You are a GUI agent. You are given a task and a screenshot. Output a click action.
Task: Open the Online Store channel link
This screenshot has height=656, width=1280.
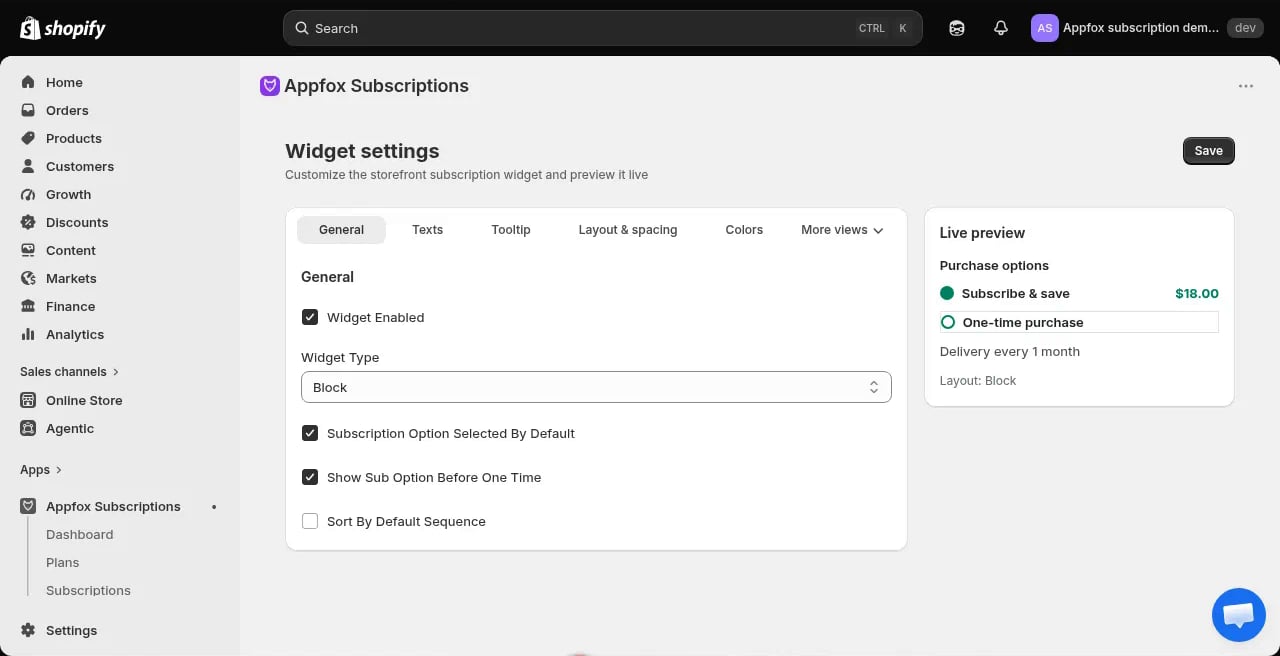click(x=84, y=400)
